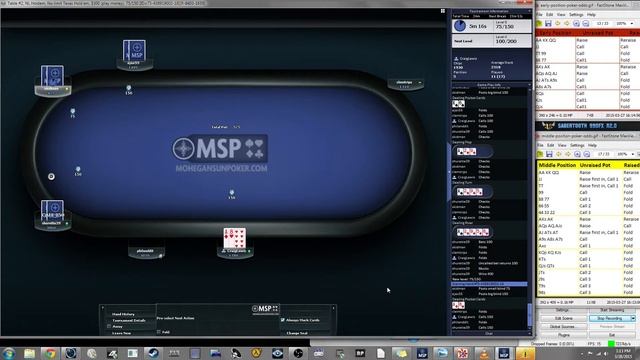The width and height of the screenshot is (640, 360).
Task: Click next image arrow in early-position FastStone toolbar
Action: [x=567, y=24]
